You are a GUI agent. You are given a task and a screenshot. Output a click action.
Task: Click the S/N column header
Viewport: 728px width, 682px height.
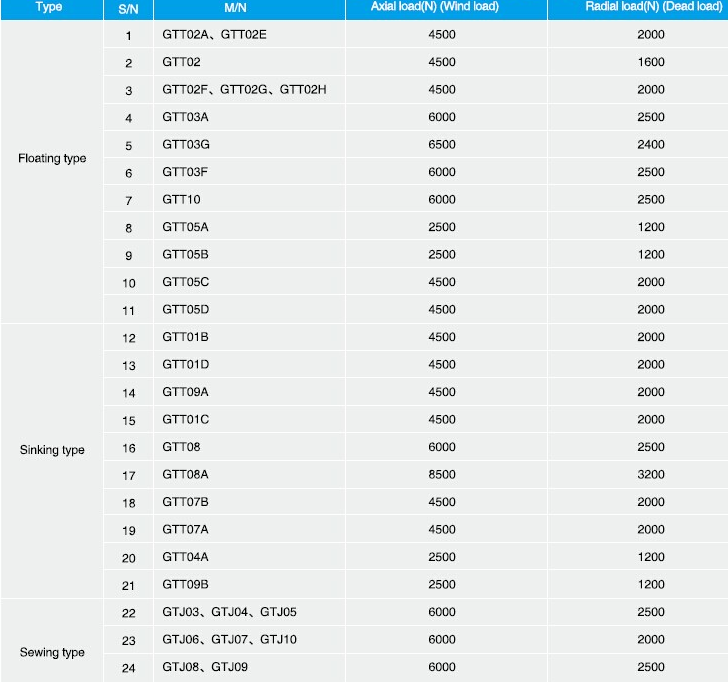click(128, 7)
